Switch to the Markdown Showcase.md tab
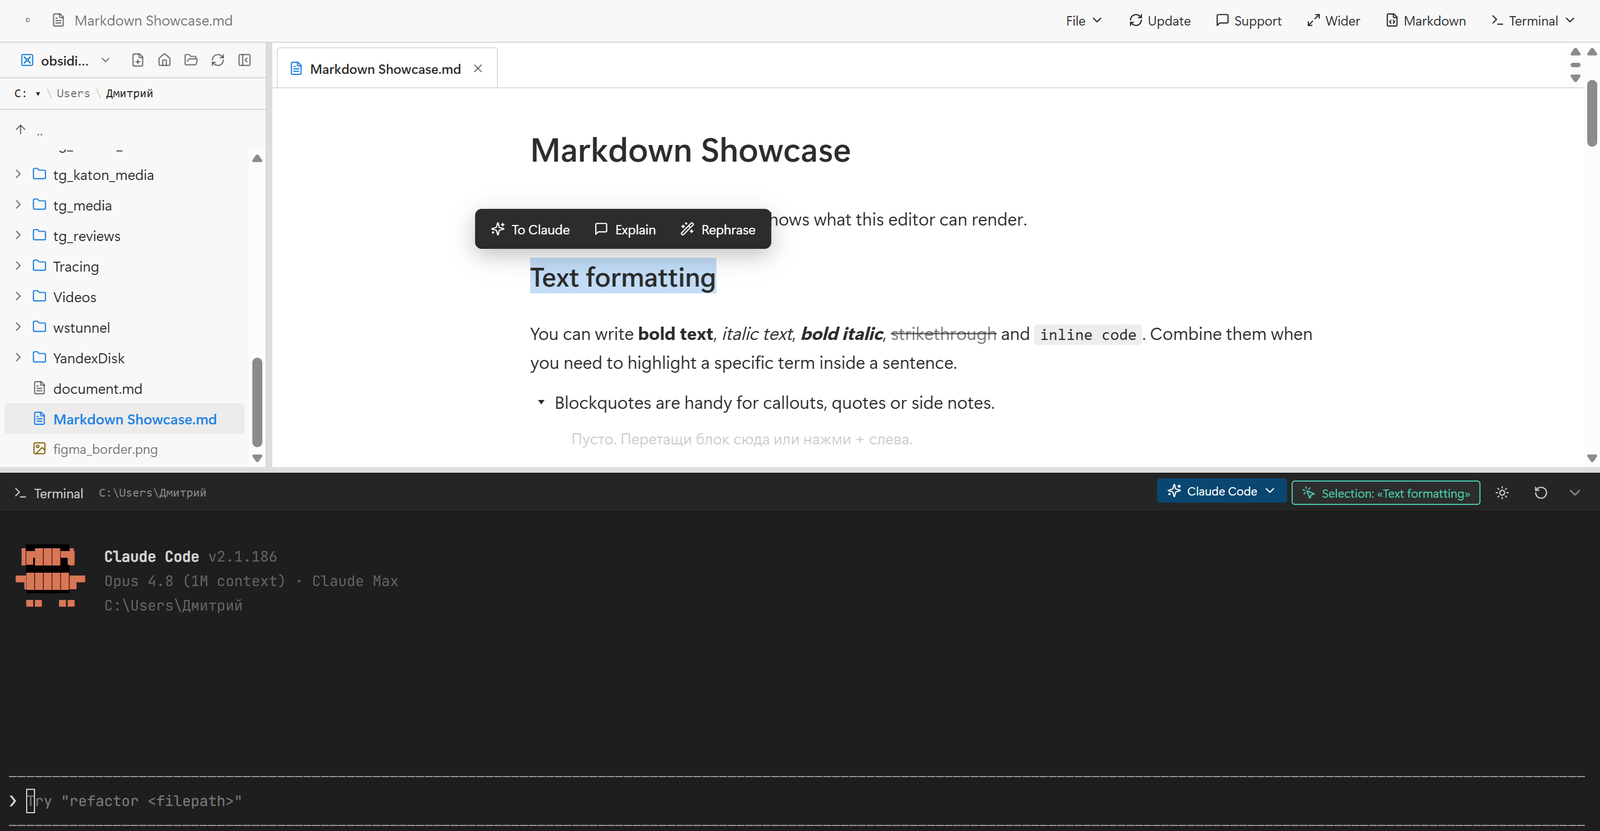The image size is (1600, 831). coord(386,69)
